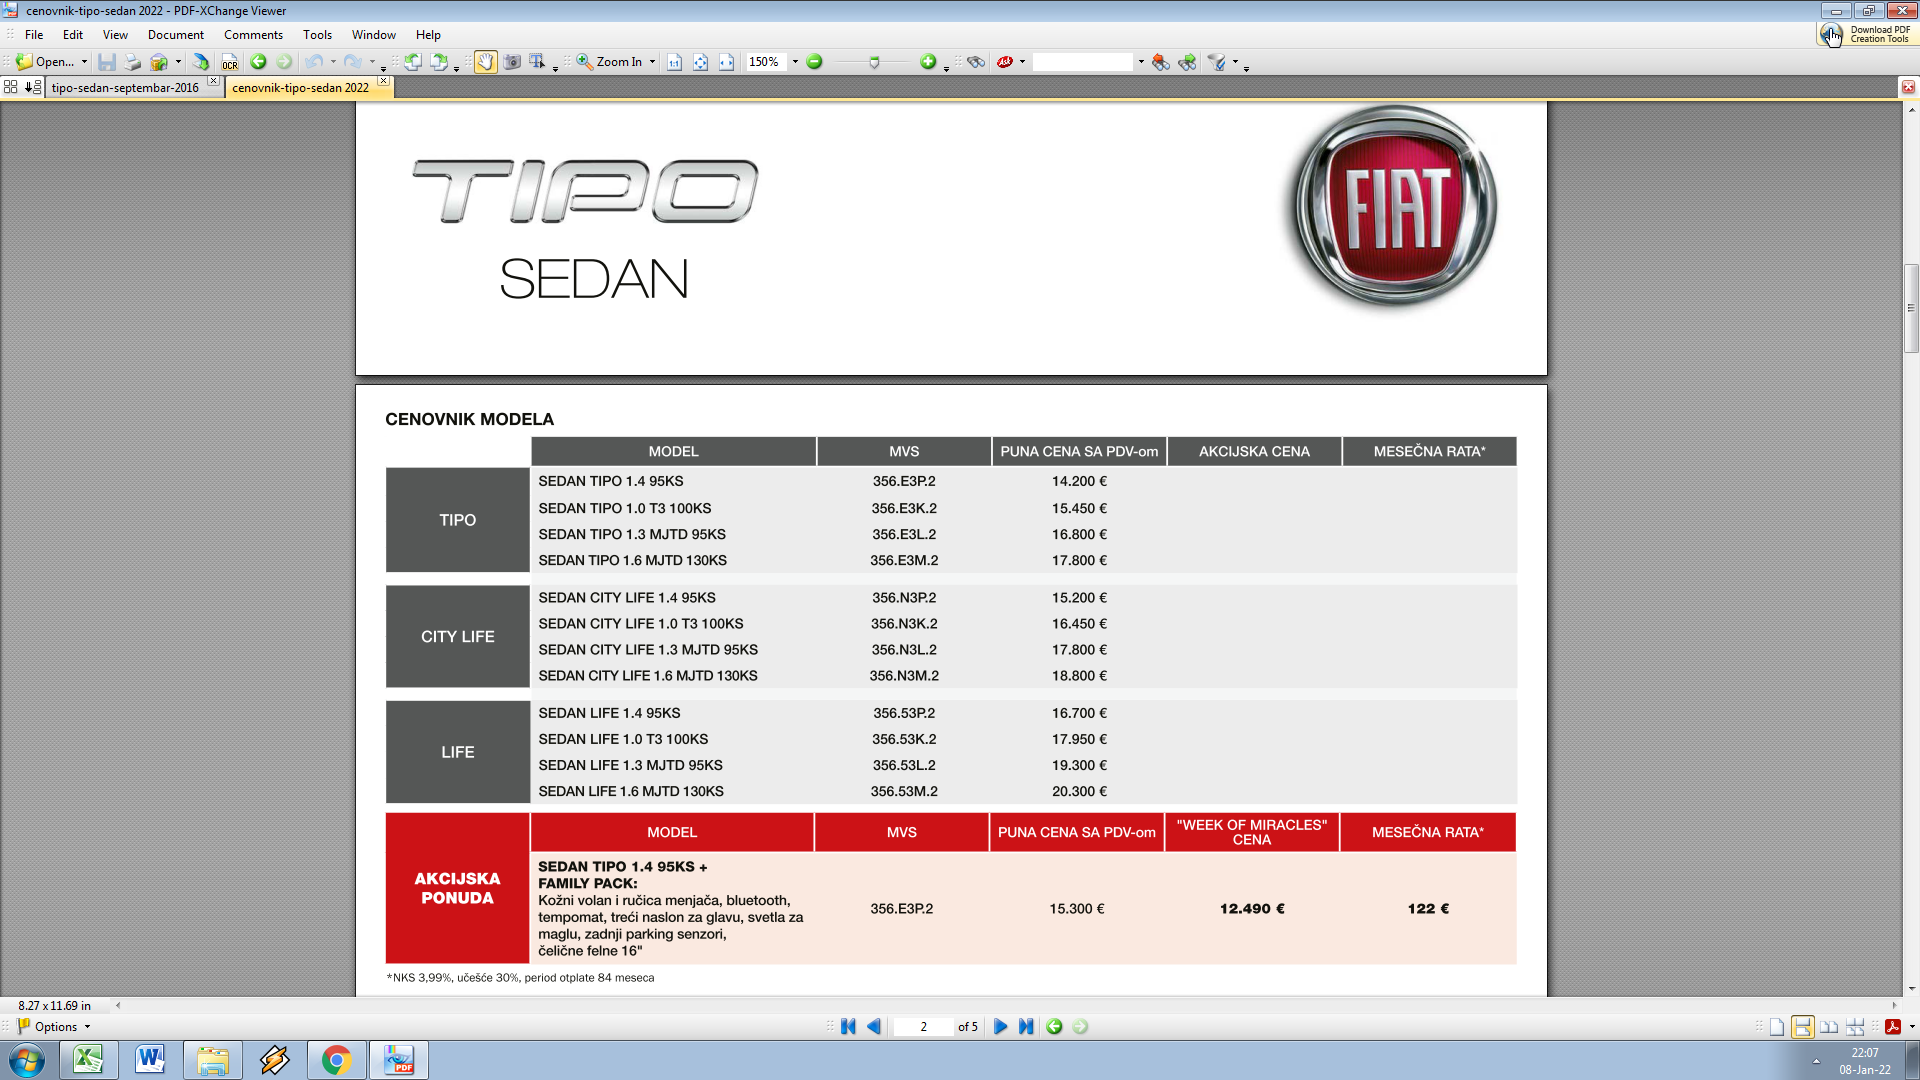Toggle the tab list sort button
The width and height of the screenshot is (1920, 1080).
[x=33, y=87]
